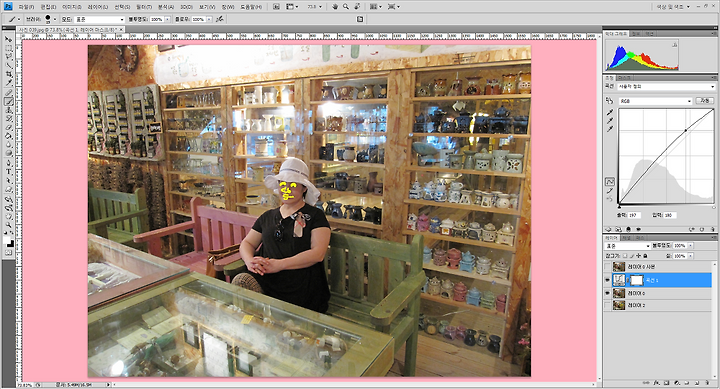Select the Rectangular Marquee tool
The image size is (720, 389).
9,47
